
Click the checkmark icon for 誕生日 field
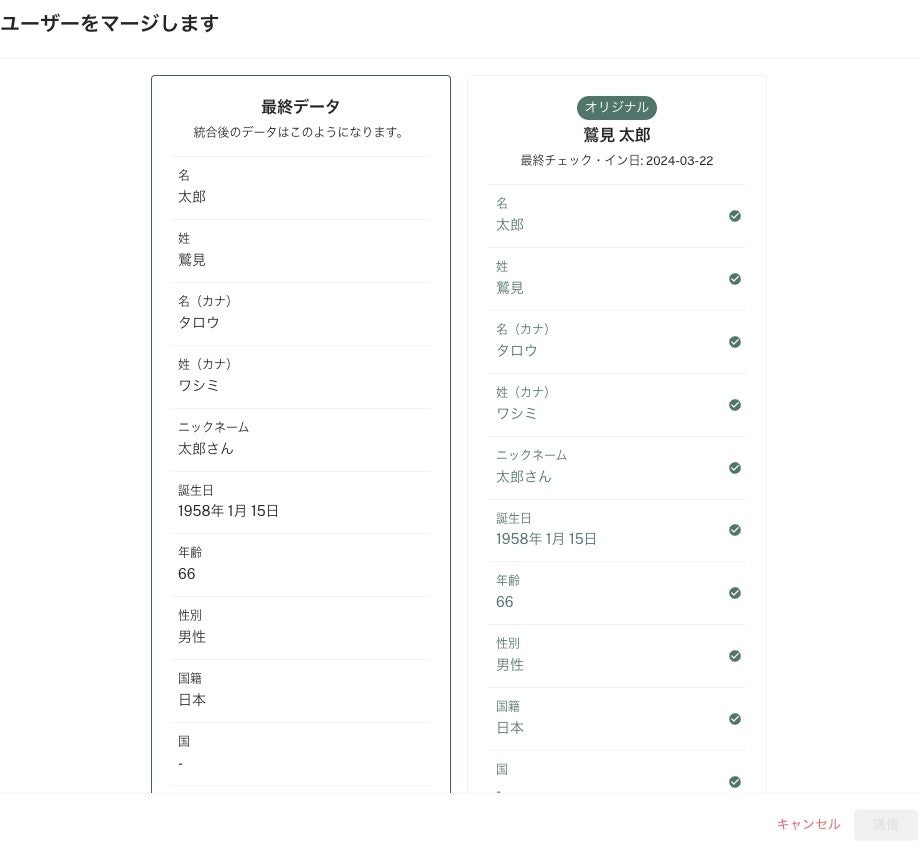point(735,530)
